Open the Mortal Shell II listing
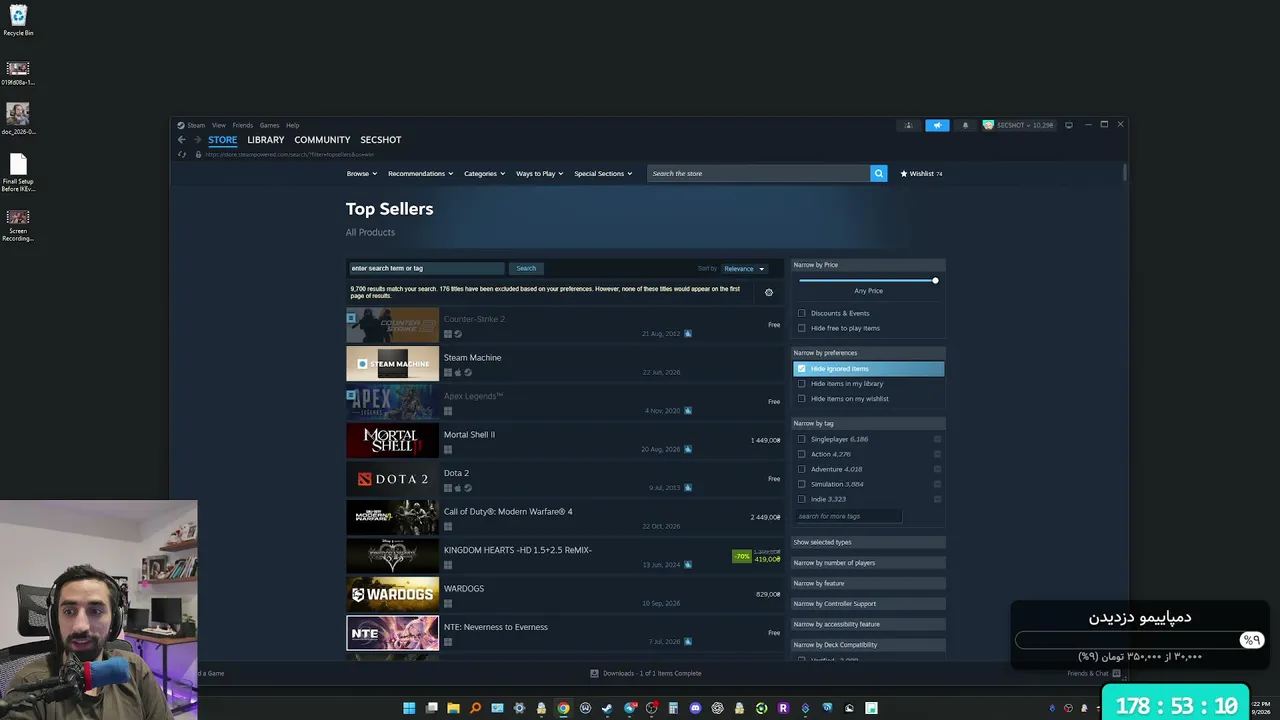The image size is (1280, 720). (565, 441)
